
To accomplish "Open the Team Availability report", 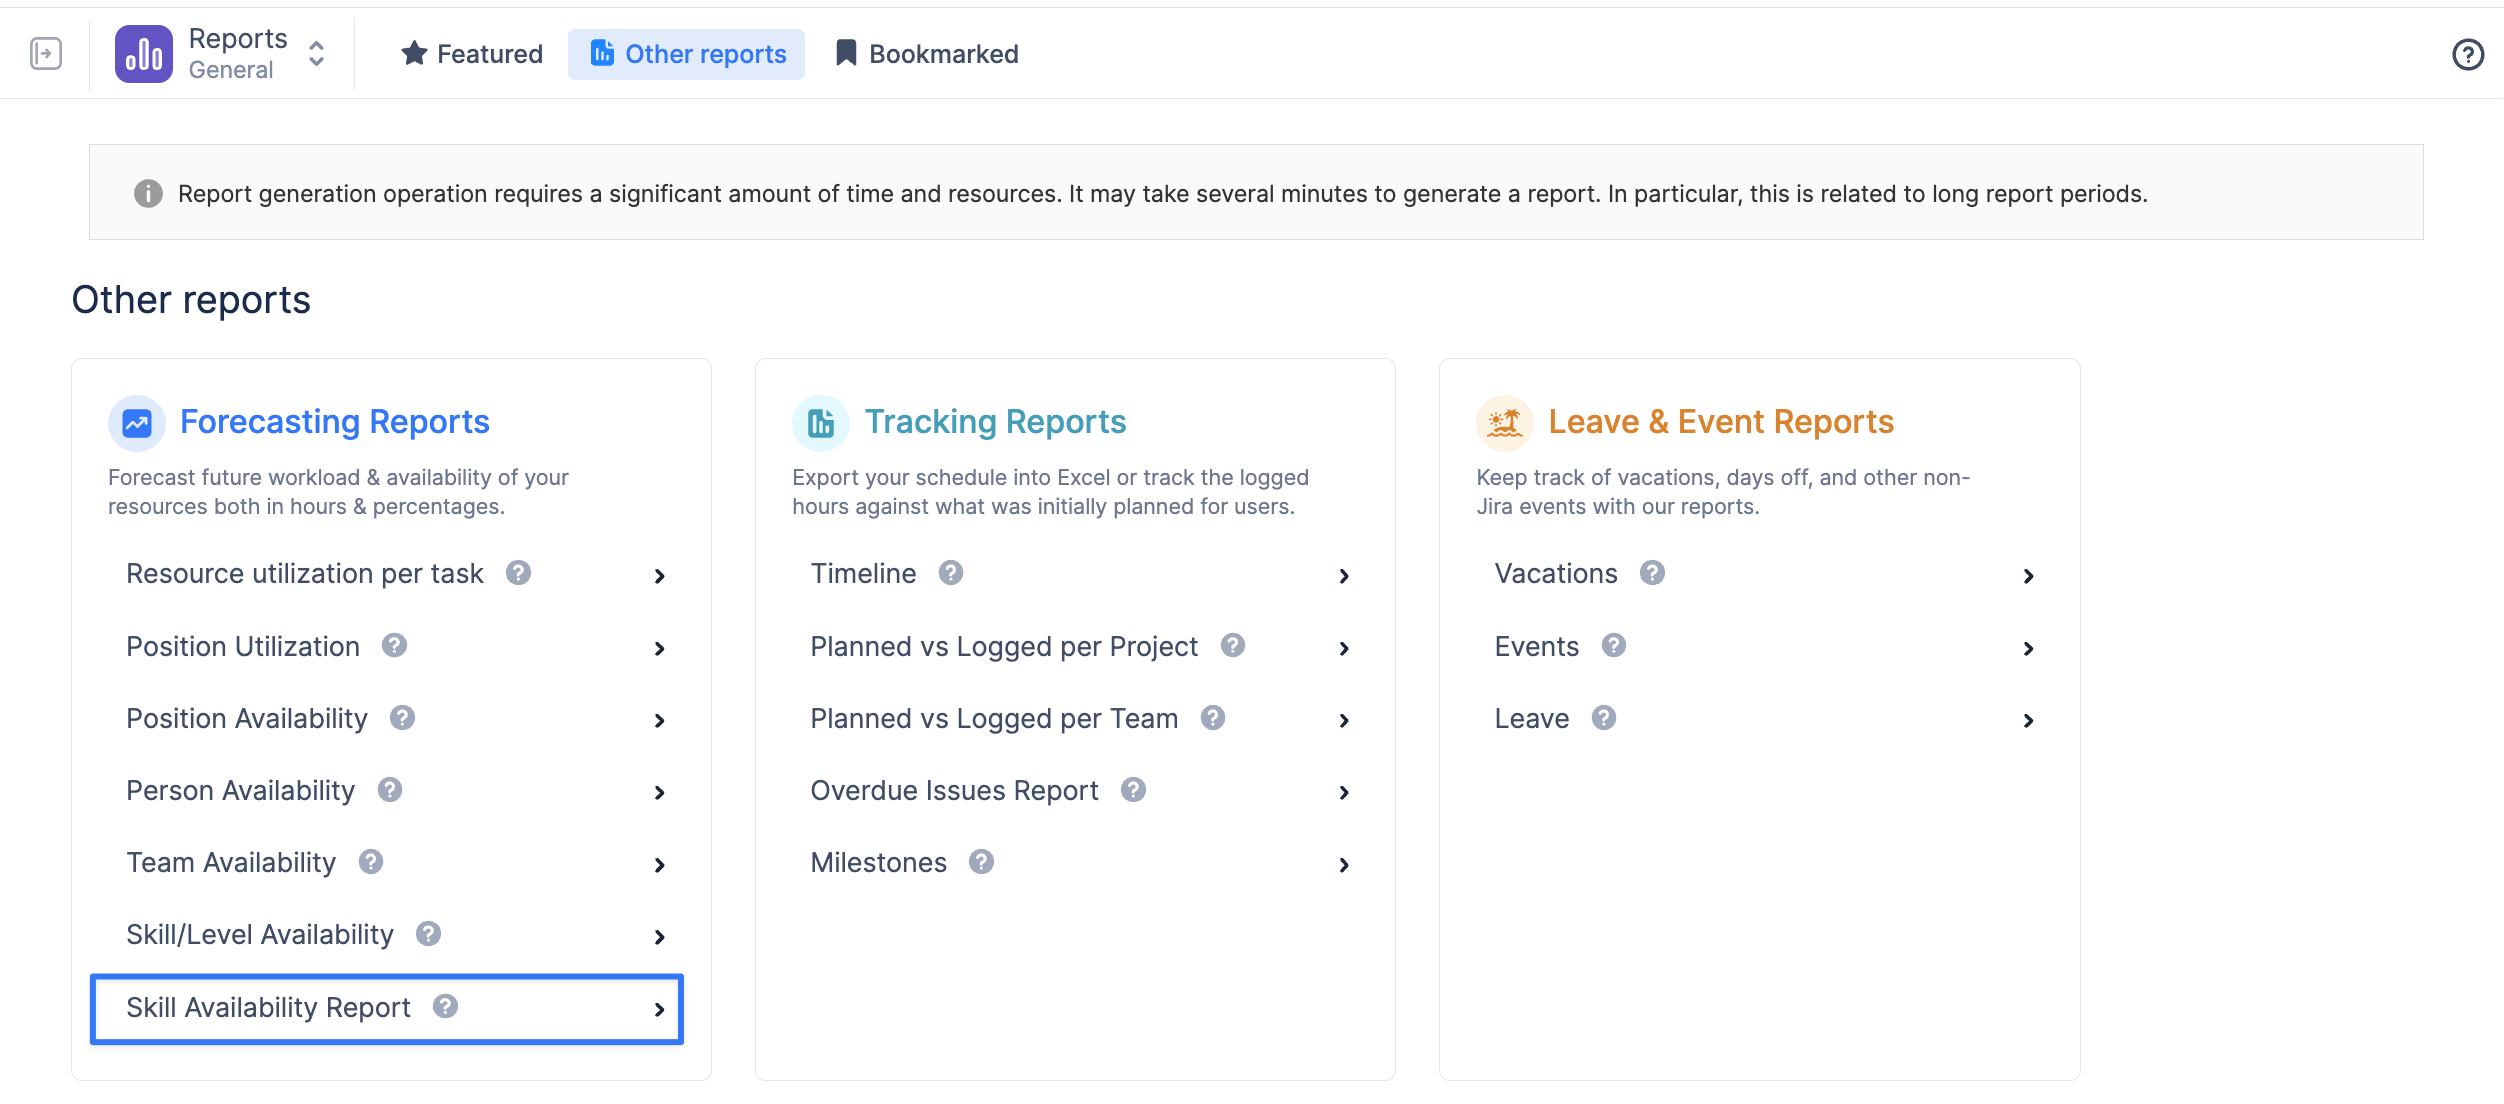I will pyautogui.click(x=231, y=863).
